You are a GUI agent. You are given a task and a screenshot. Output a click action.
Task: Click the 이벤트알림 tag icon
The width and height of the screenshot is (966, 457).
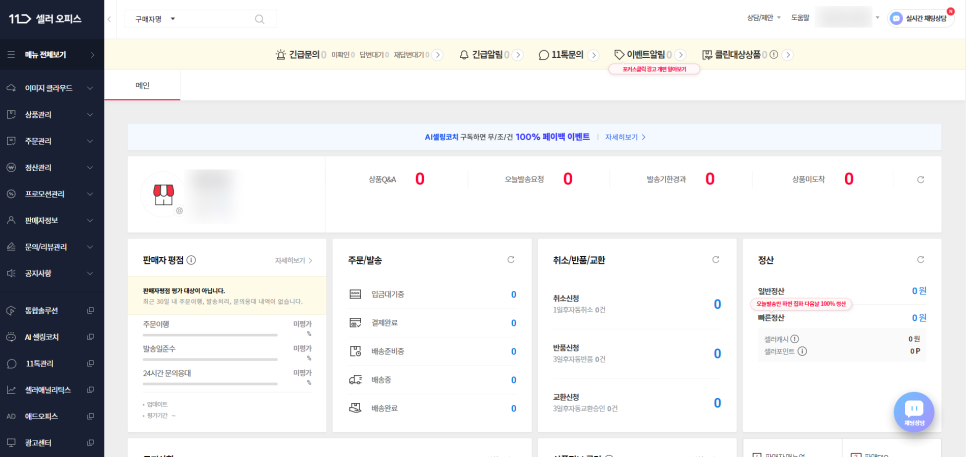tap(619, 55)
